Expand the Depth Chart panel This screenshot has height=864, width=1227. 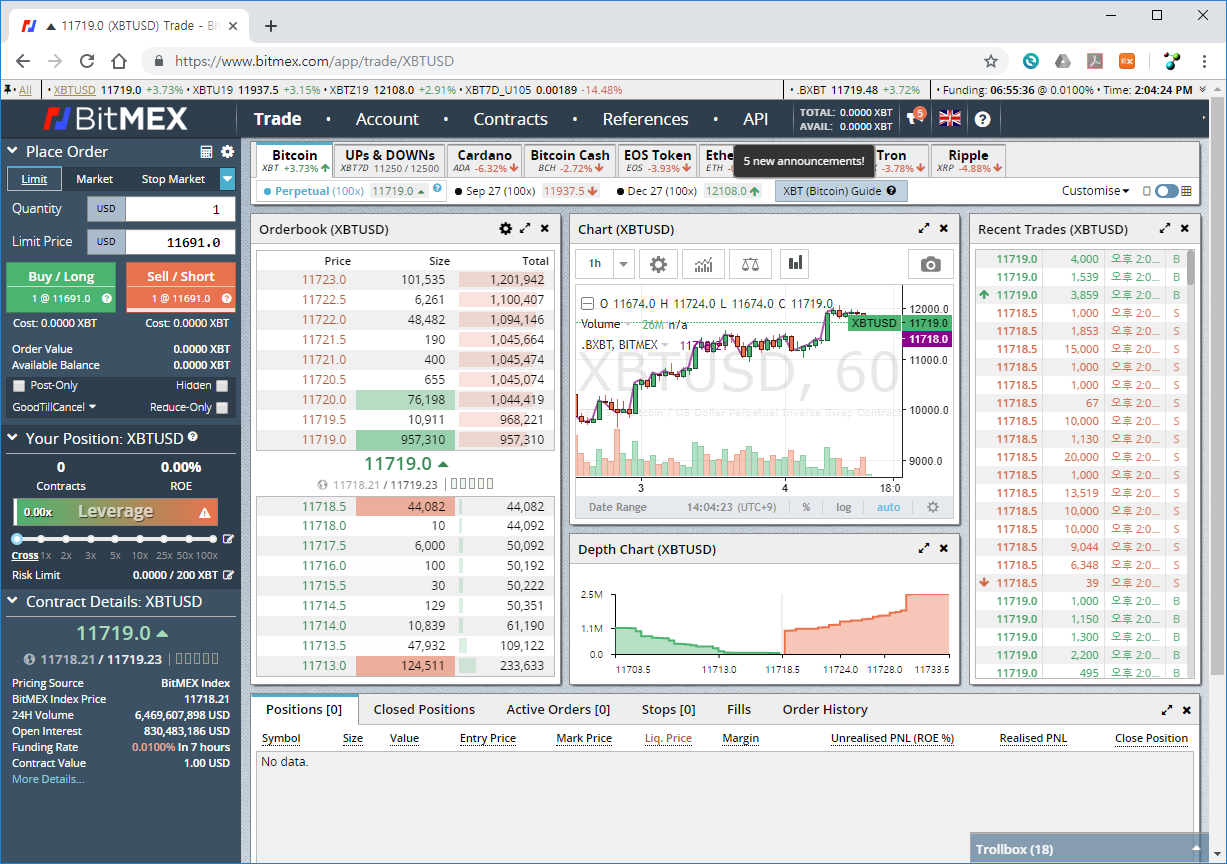pyautogui.click(x=925, y=549)
